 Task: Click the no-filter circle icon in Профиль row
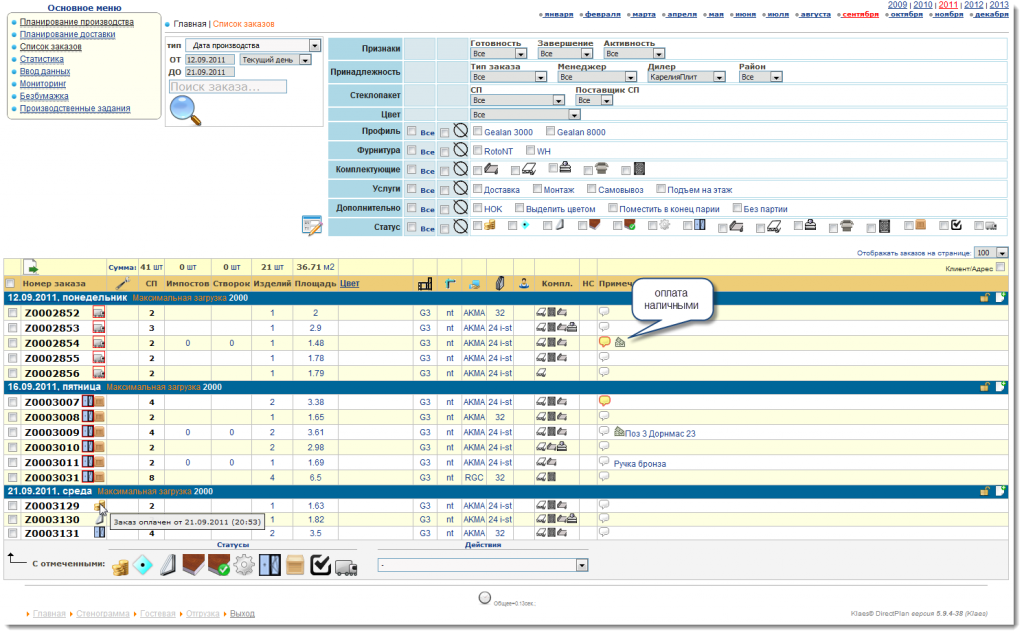[x=460, y=131]
